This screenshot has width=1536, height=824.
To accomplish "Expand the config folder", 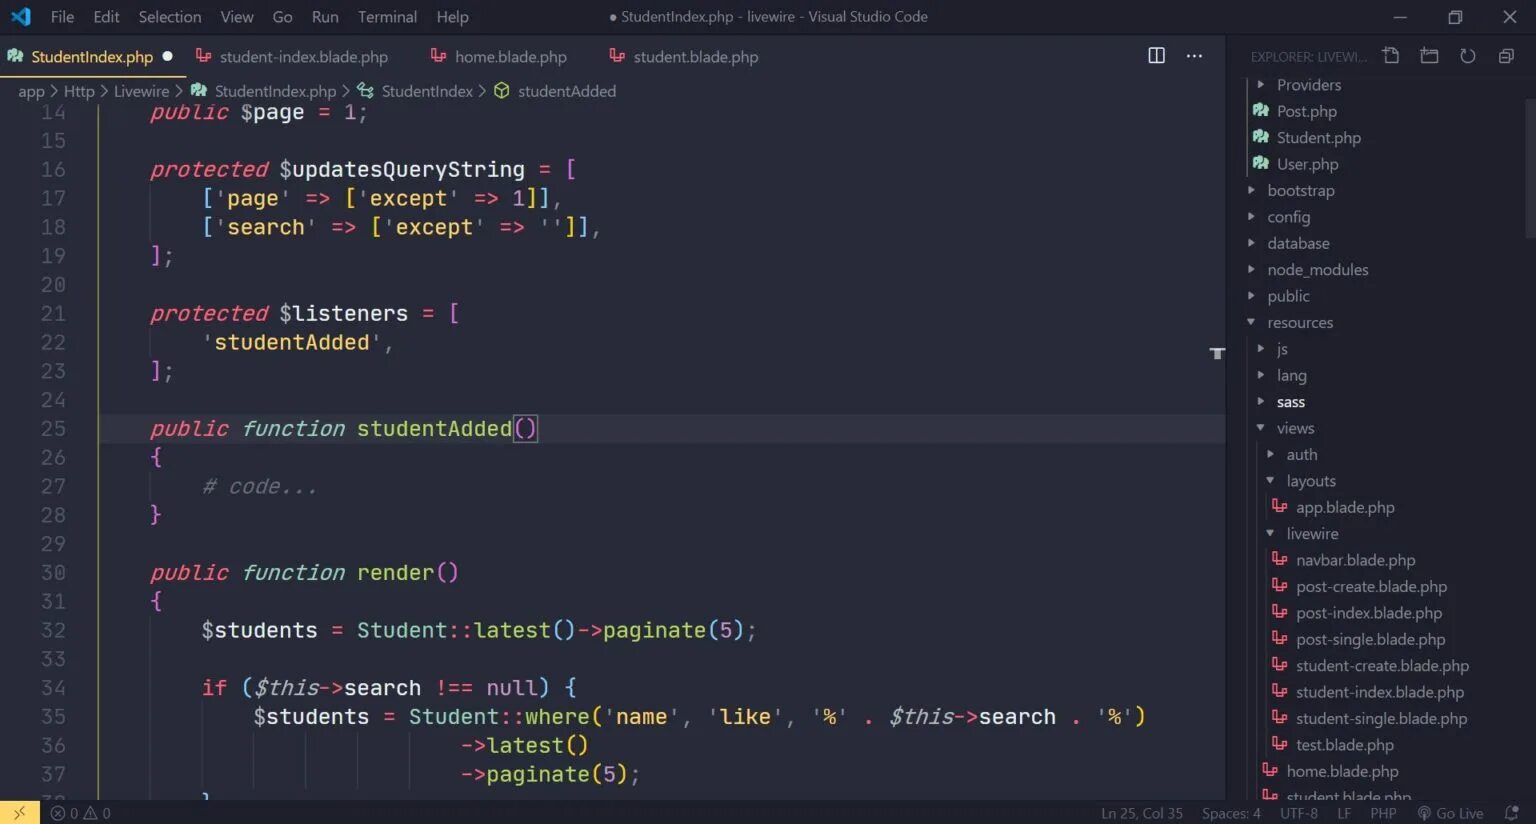I will pyautogui.click(x=1288, y=217).
